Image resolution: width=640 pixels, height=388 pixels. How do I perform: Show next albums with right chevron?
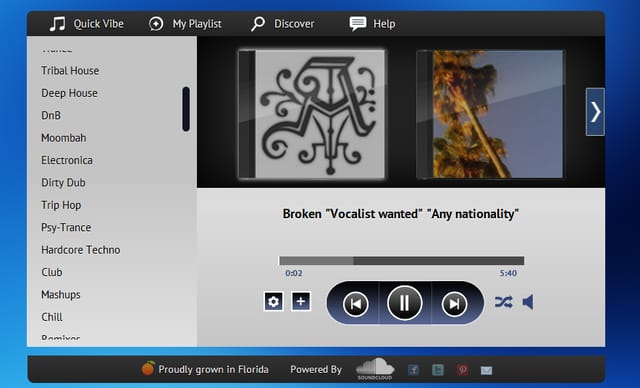(x=596, y=112)
